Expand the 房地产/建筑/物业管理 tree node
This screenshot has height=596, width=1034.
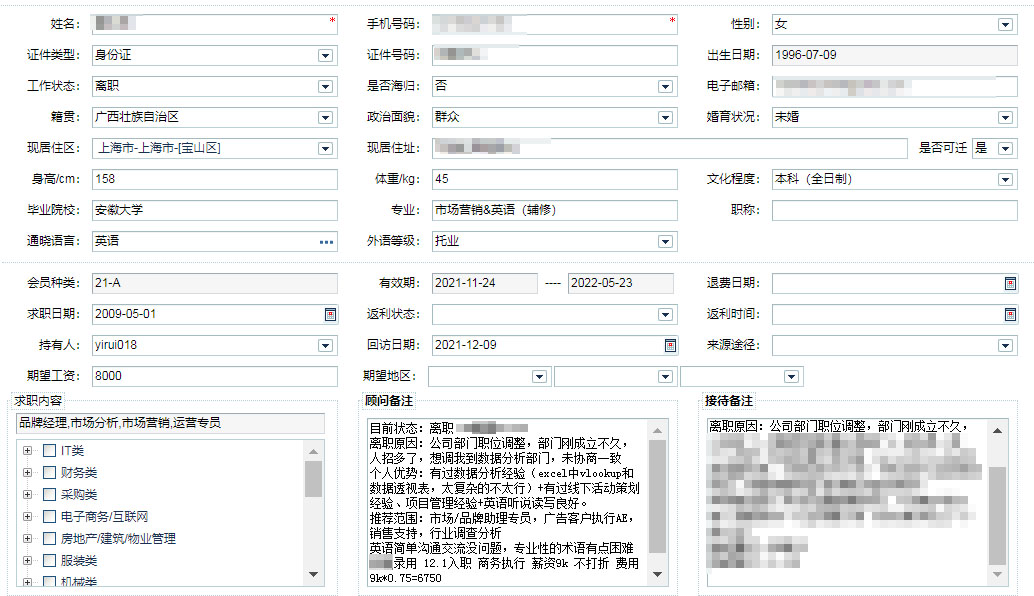(27, 539)
